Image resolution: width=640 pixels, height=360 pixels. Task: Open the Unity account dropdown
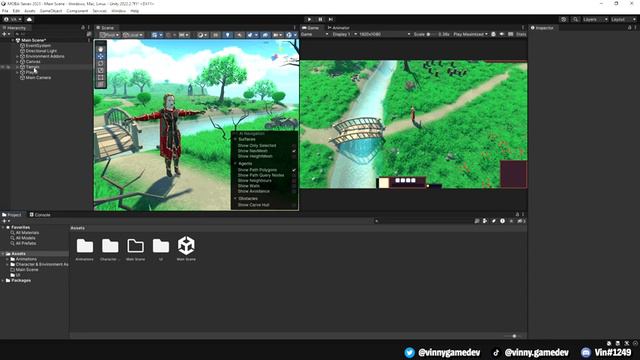[x=13, y=19]
